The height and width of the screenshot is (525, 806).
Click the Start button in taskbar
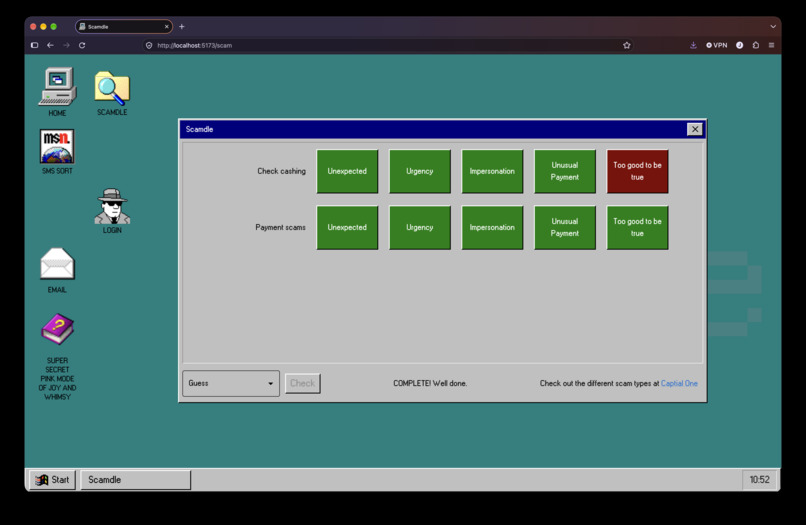tap(52, 480)
